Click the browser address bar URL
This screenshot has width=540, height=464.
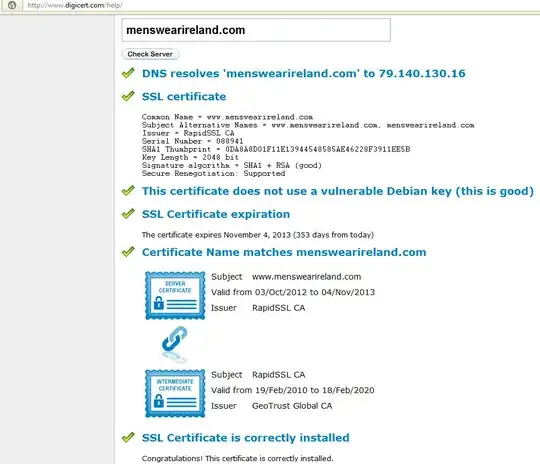tap(75, 5)
